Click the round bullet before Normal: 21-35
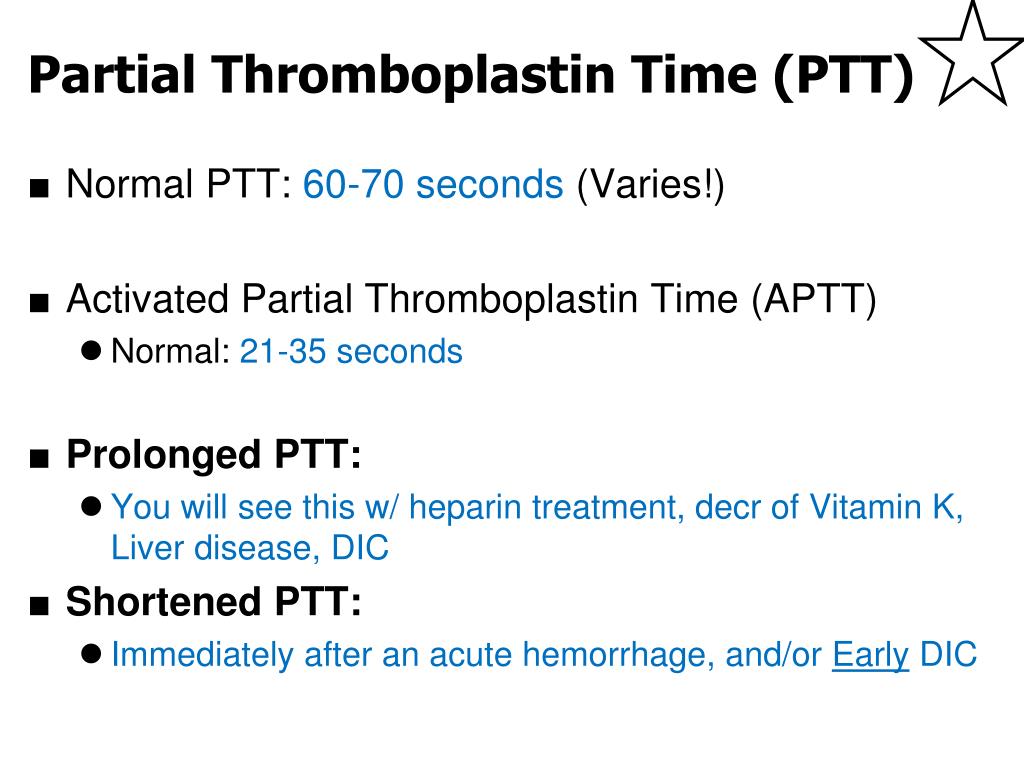Screen dimensions: 1024x768 click(91, 351)
